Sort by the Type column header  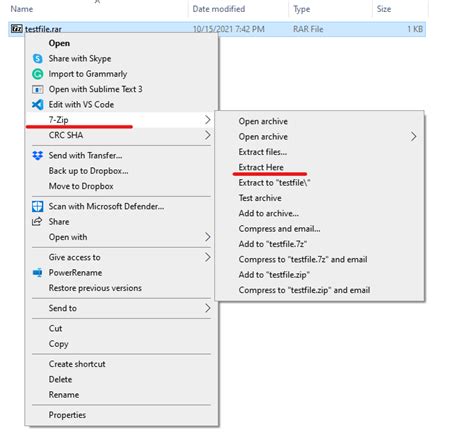[x=302, y=9]
